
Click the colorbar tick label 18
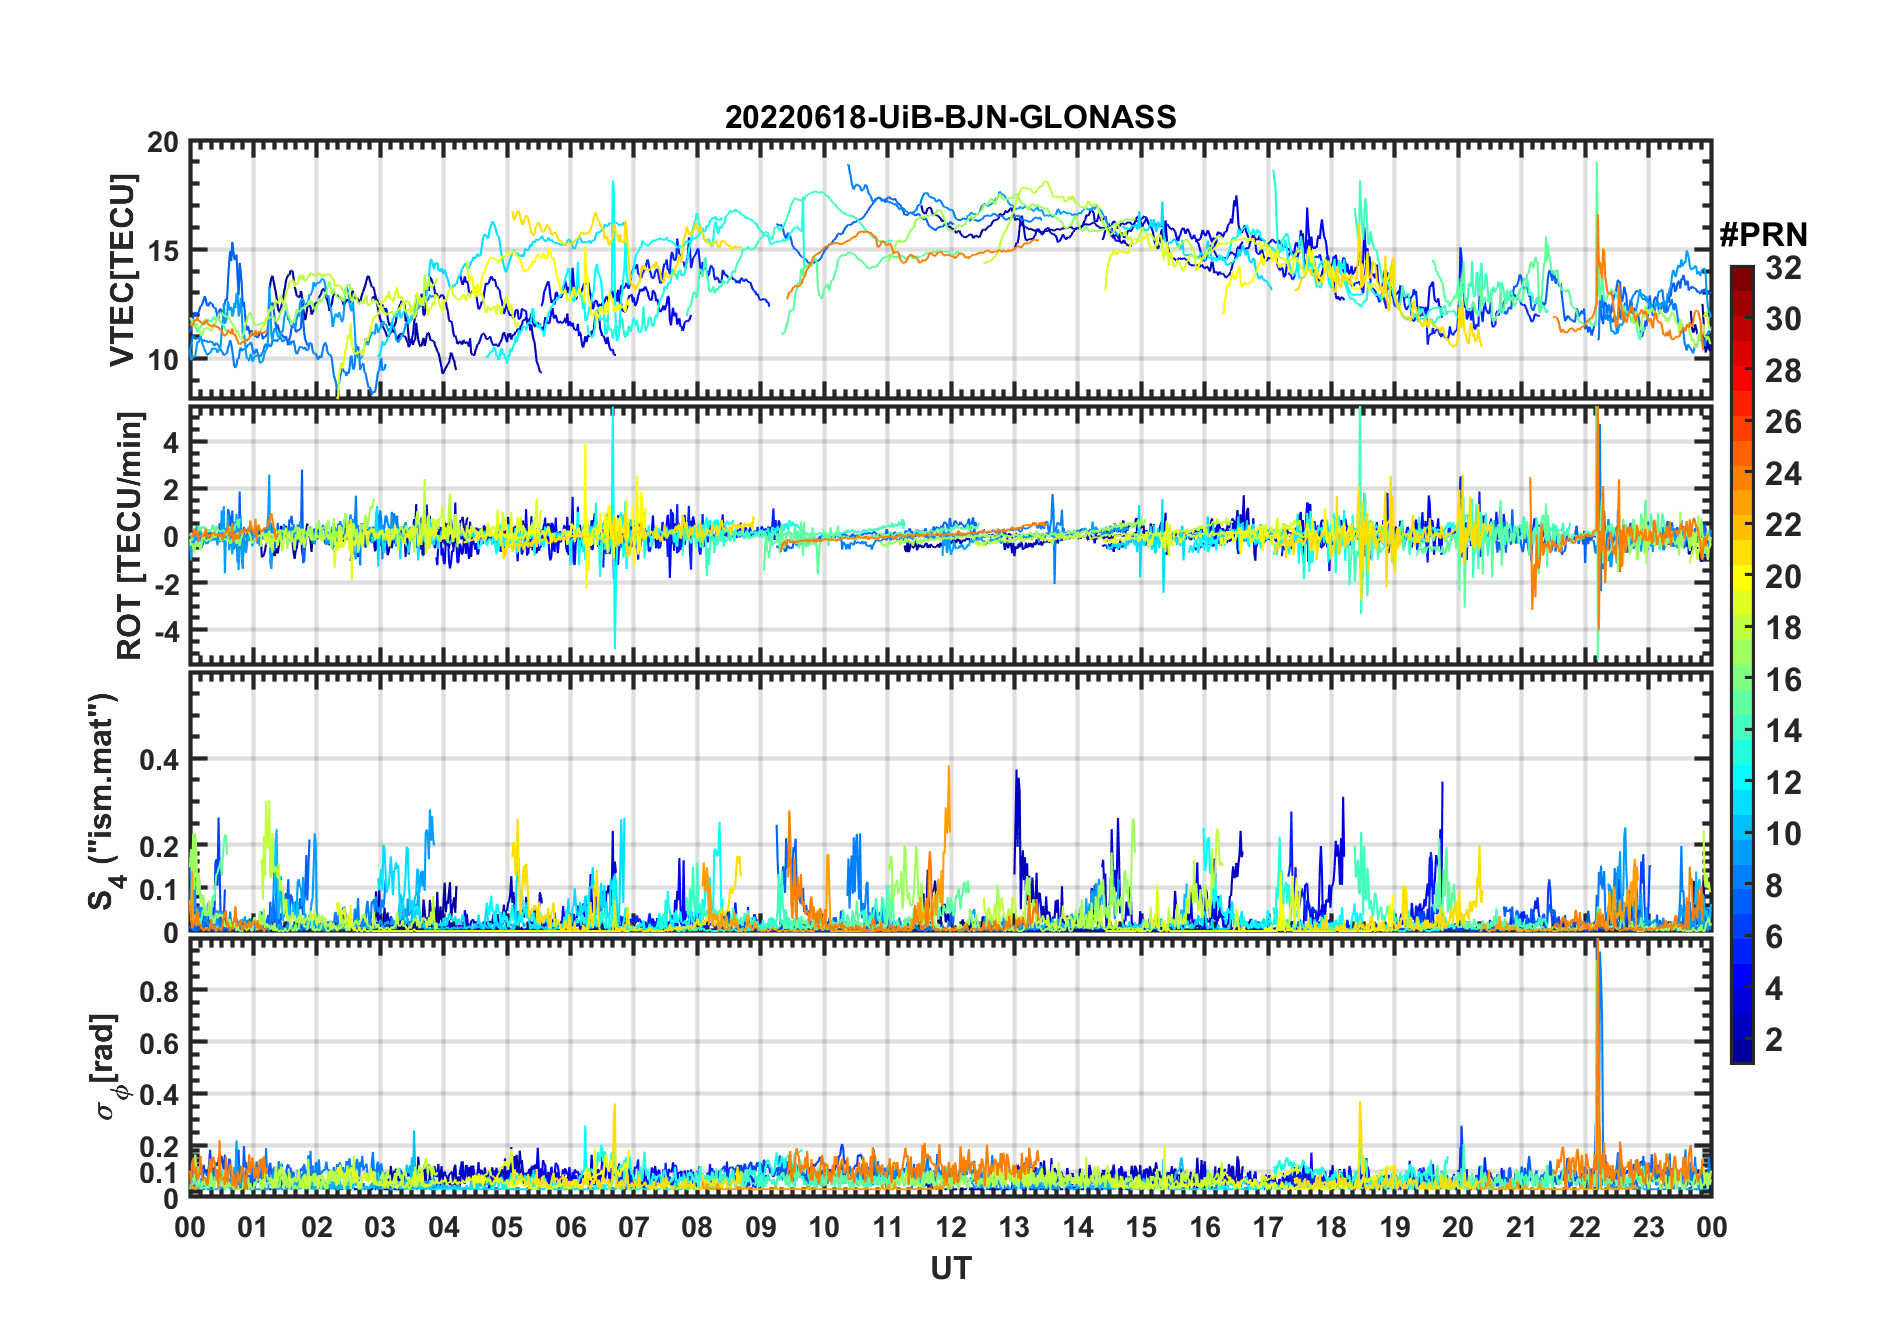pyautogui.click(x=1783, y=628)
